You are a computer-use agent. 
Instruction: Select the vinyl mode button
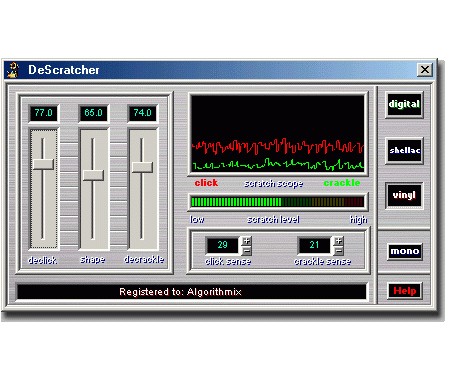[404, 195]
